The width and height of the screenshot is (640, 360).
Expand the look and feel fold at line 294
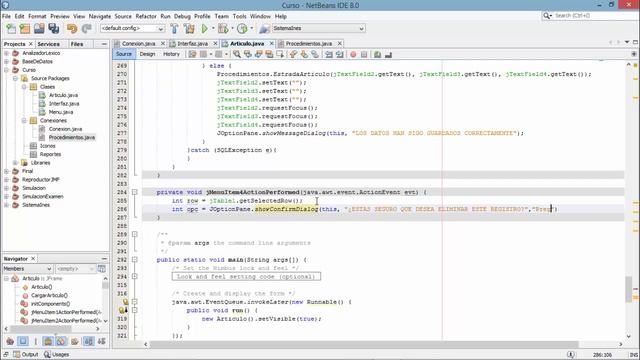(x=134, y=277)
